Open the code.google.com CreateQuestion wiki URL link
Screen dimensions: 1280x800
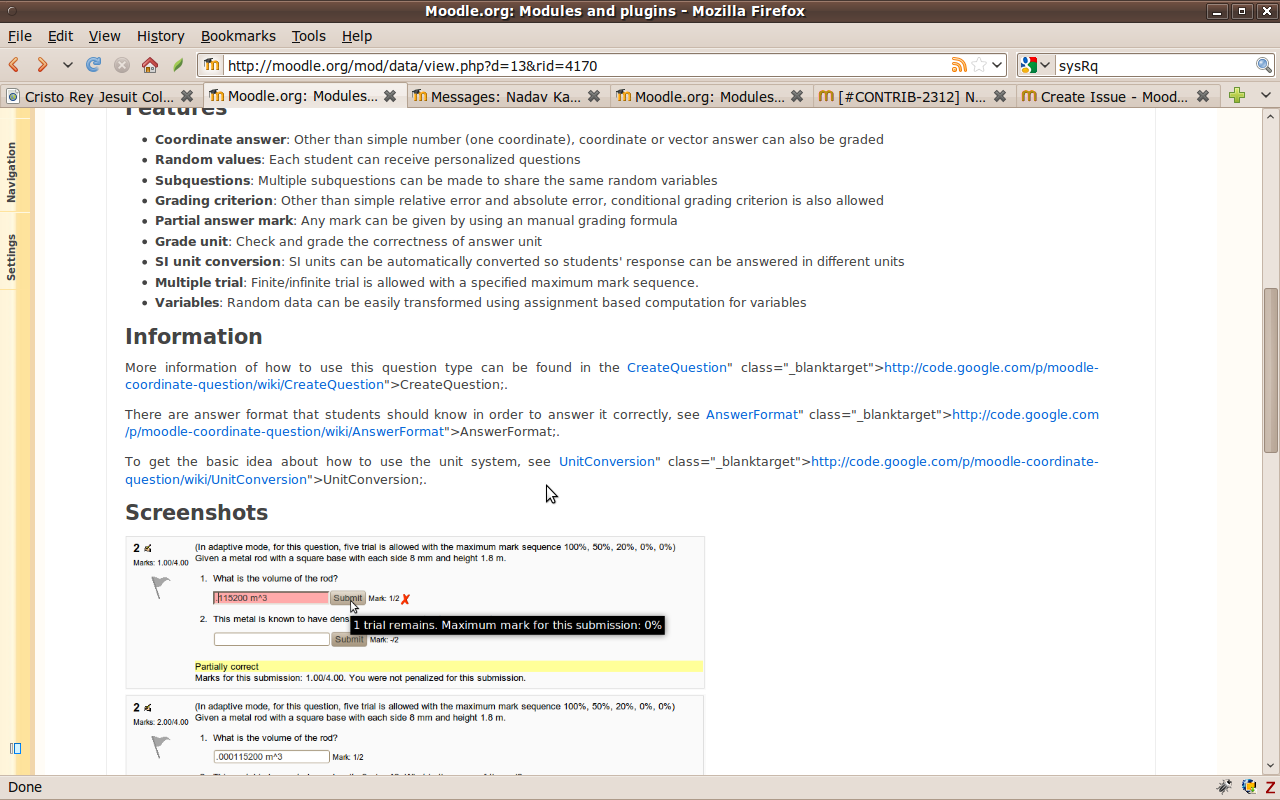[x=611, y=376]
